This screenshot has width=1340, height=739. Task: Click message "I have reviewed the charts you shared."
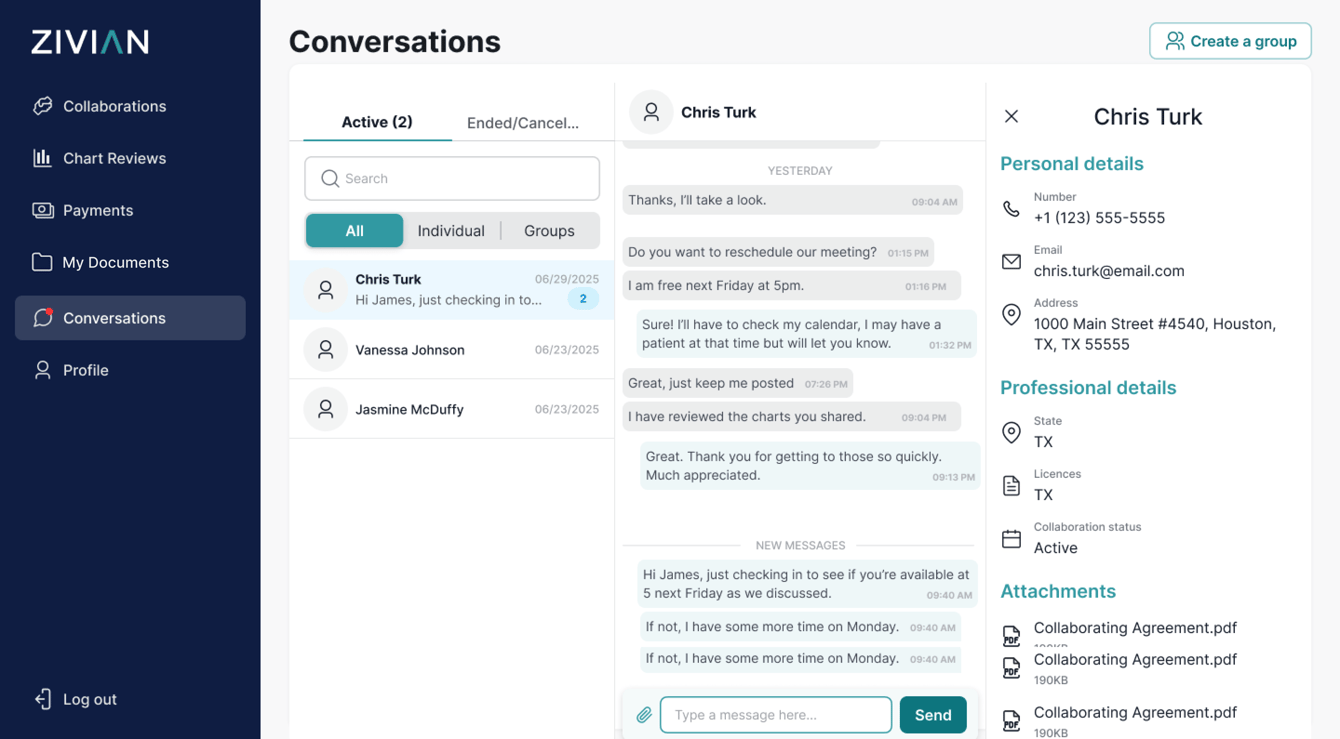click(791, 416)
